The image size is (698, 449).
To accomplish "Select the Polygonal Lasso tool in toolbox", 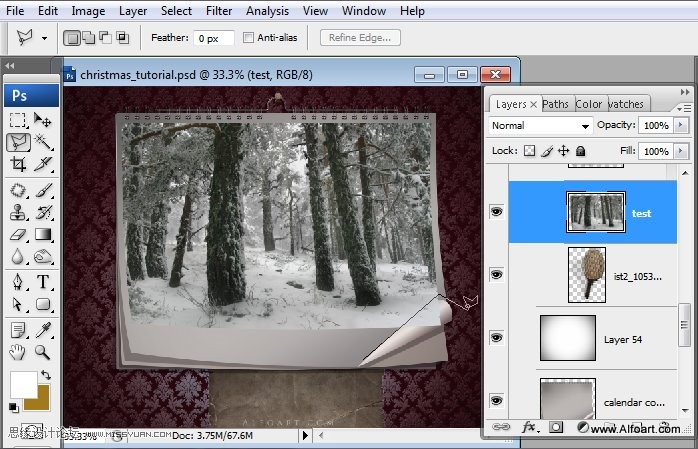I will coord(19,142).
